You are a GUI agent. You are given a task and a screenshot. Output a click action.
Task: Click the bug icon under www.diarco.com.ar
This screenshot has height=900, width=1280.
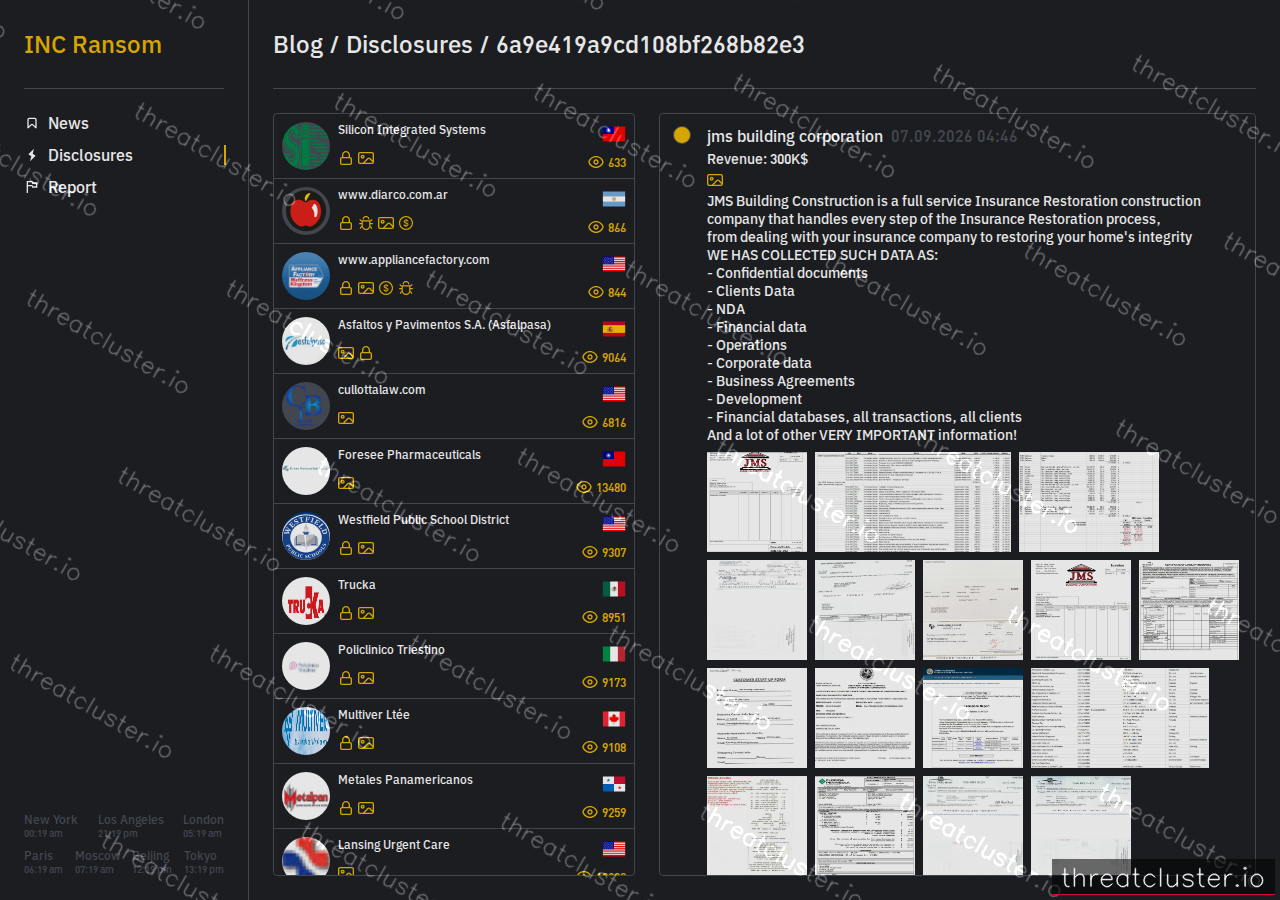click(x=365, y=223)
